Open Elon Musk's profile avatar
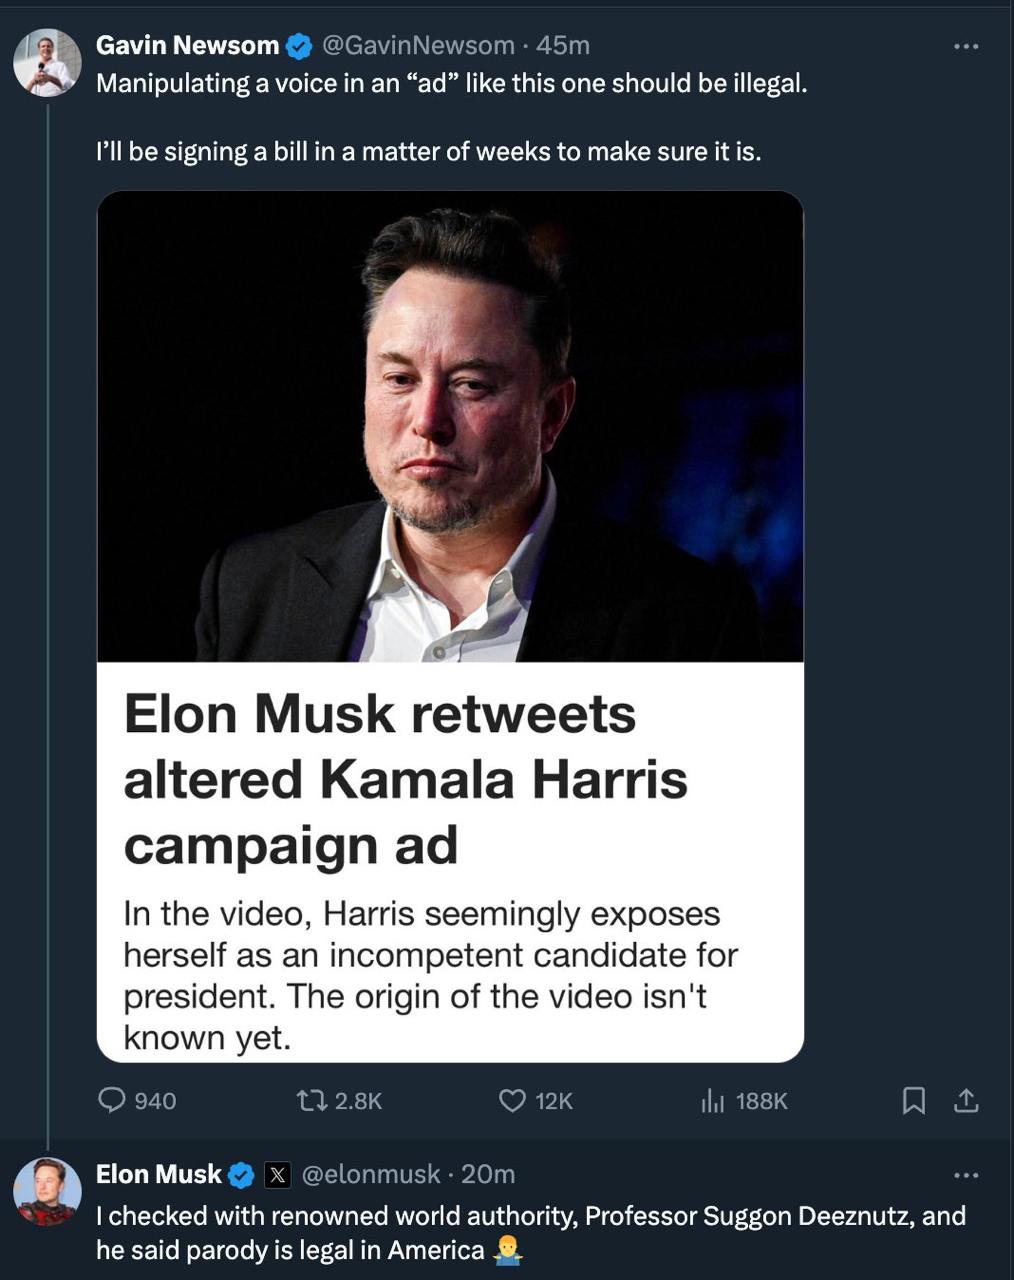This screenshot has width=1014, height=1280. pyautogui.click(x=47, y=1192)
